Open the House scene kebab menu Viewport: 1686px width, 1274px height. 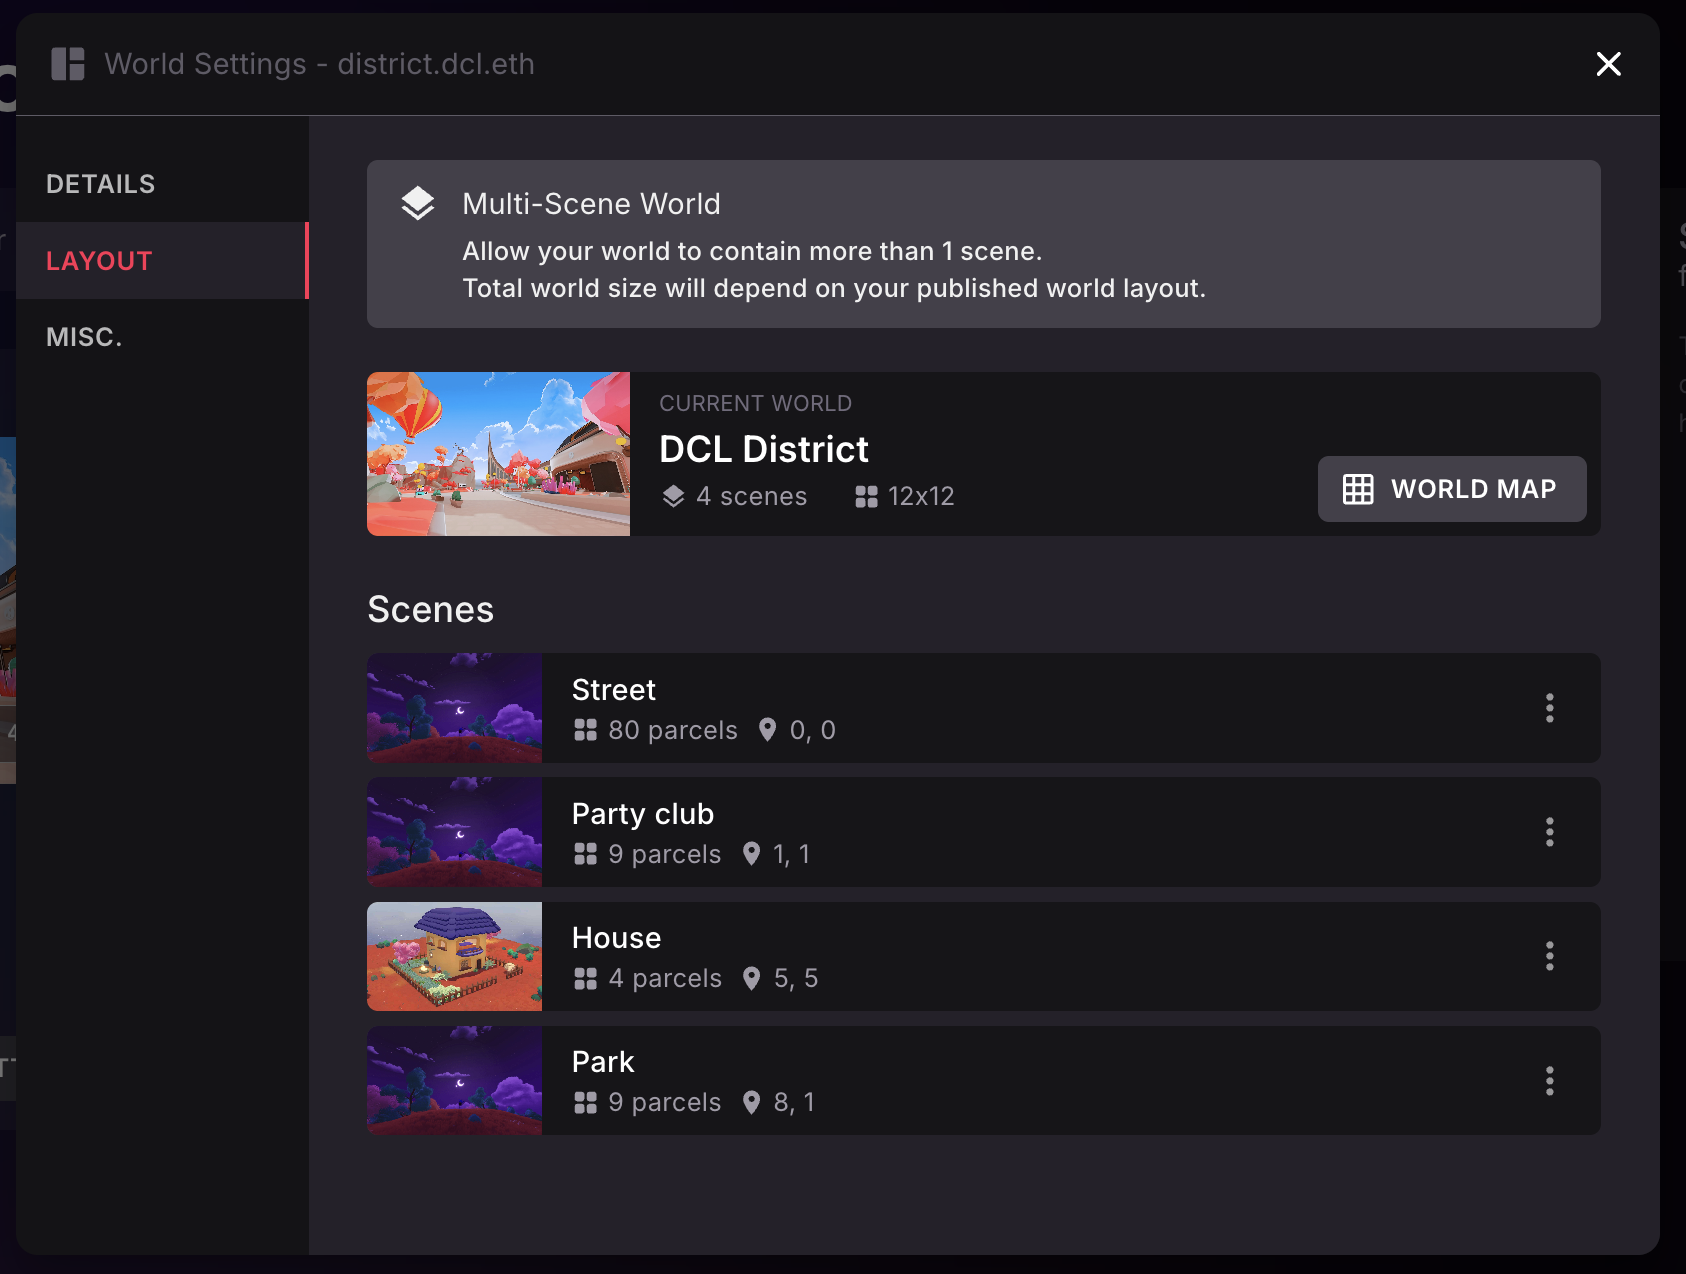[1549, 956]
